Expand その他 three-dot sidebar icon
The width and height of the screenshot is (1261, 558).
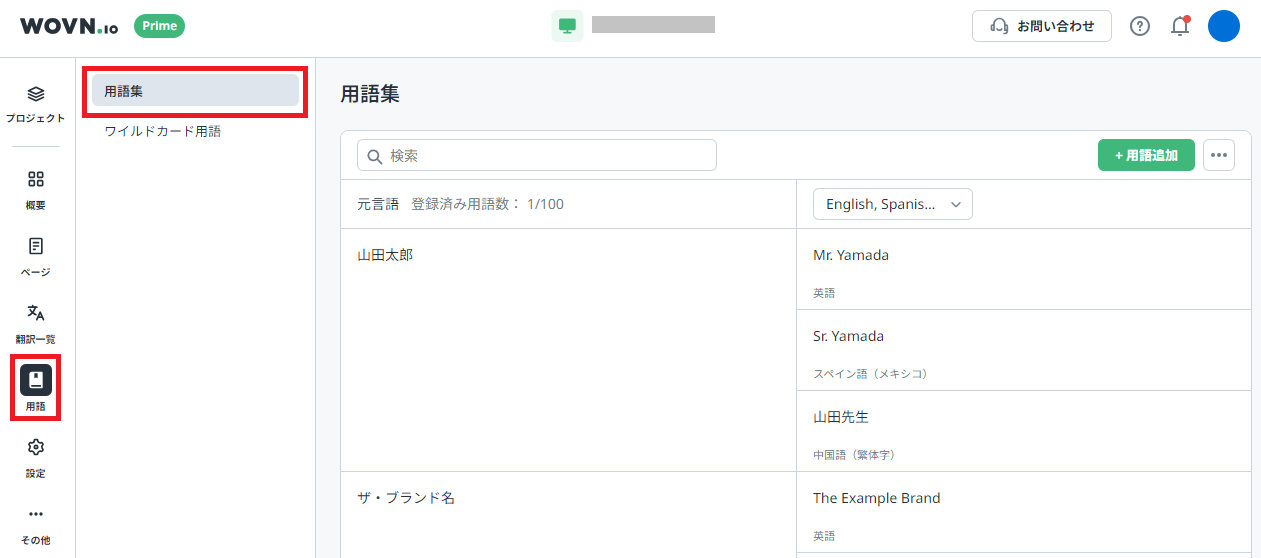(x=36, y=515)
